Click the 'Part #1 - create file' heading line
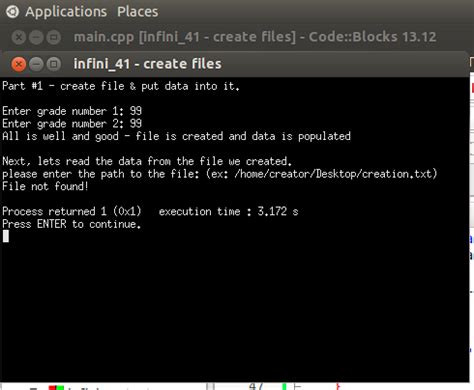The height and width of the screenshot is (390, 474). (121, 86)
